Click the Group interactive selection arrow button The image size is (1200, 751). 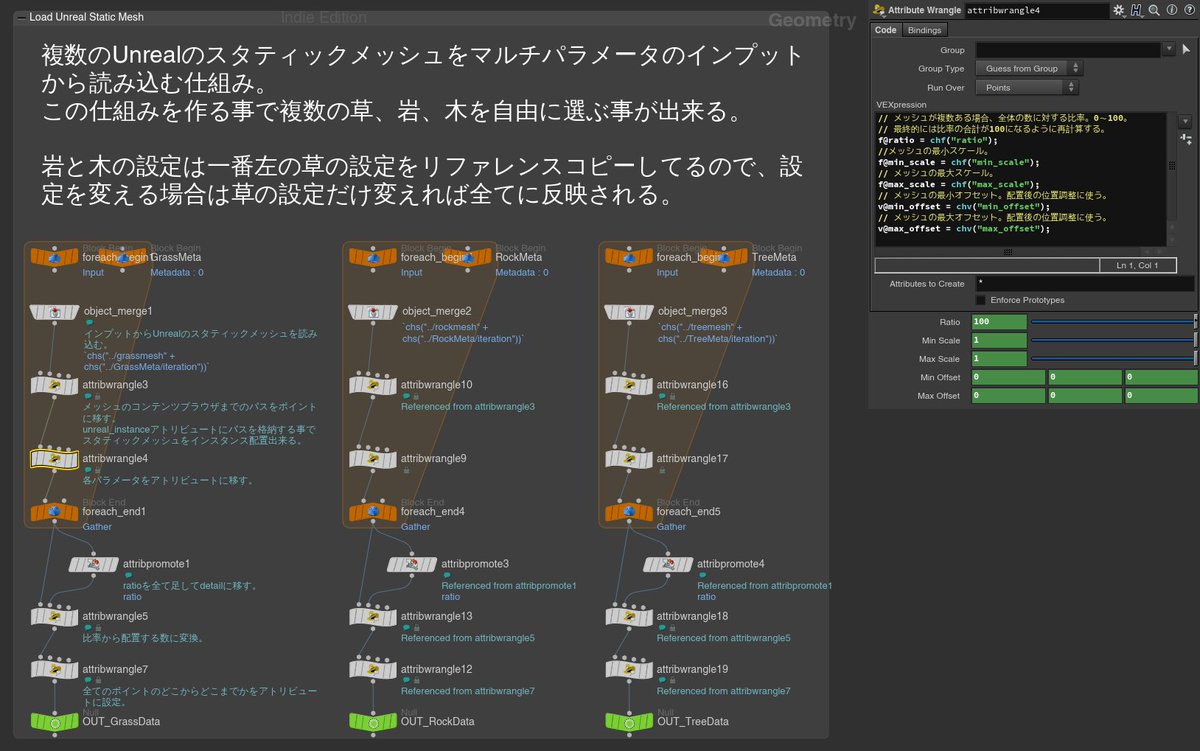1187,48
